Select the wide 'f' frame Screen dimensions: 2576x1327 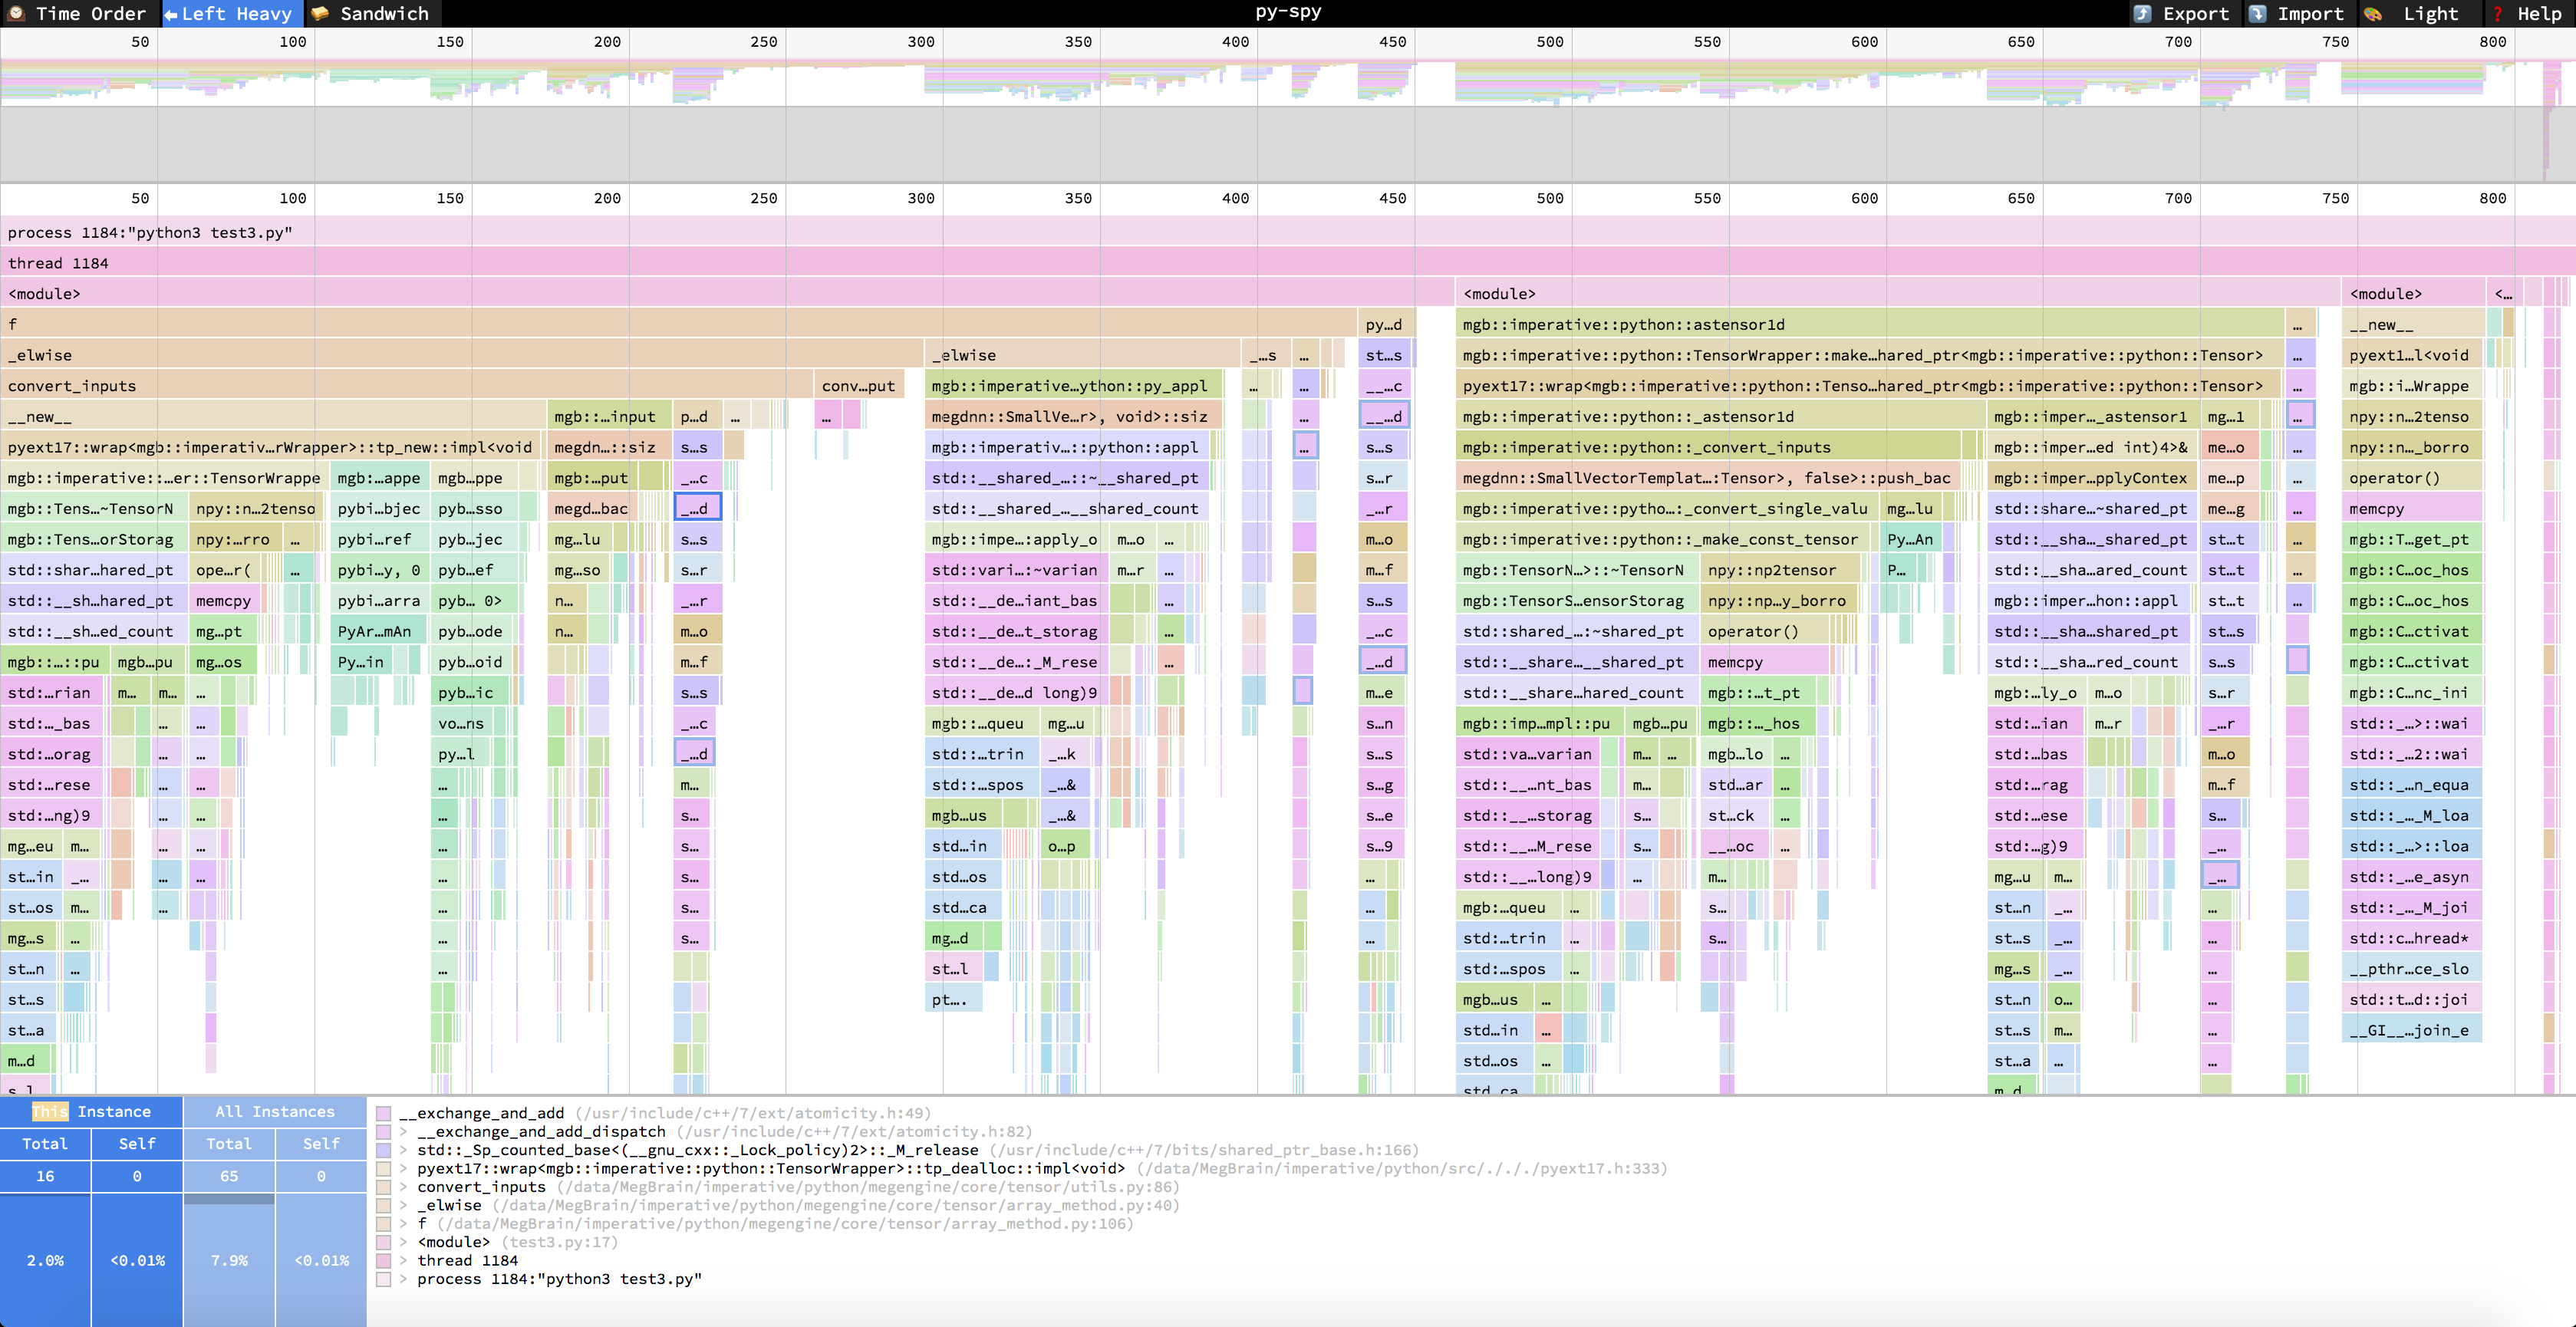[678, 324]
